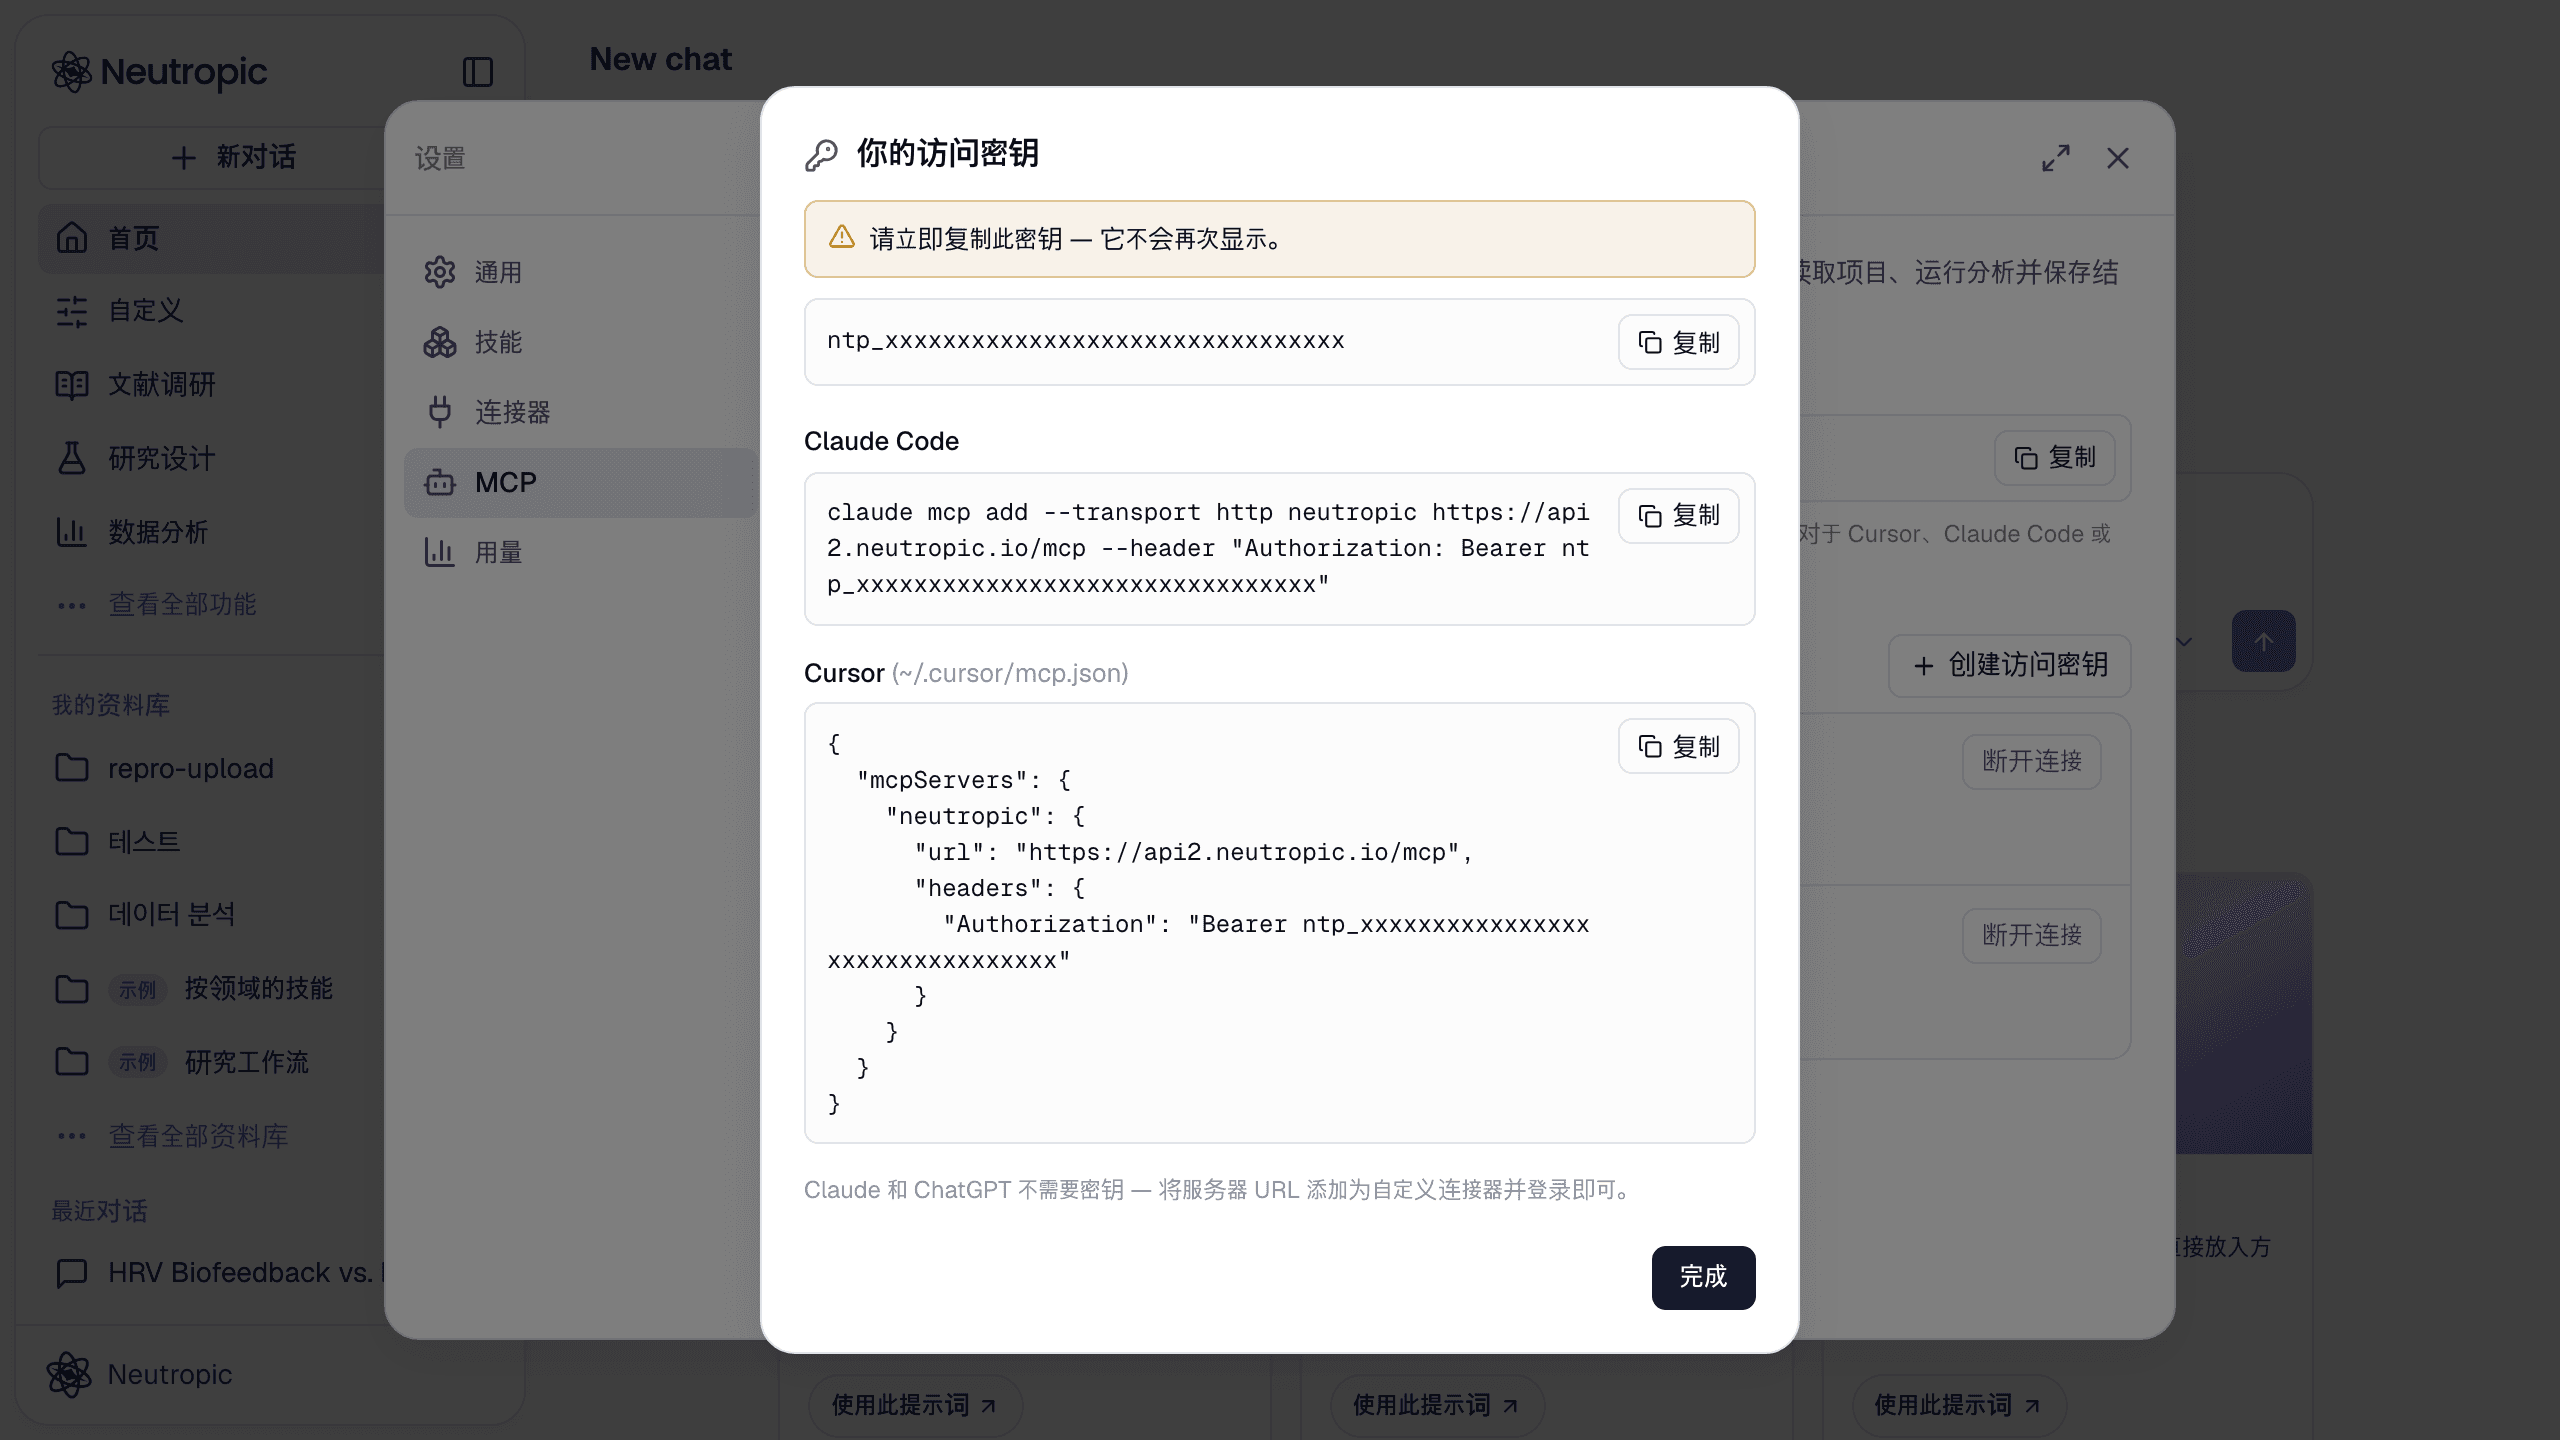Expand the settings dialog to fullscreen

click(2056, 158)
